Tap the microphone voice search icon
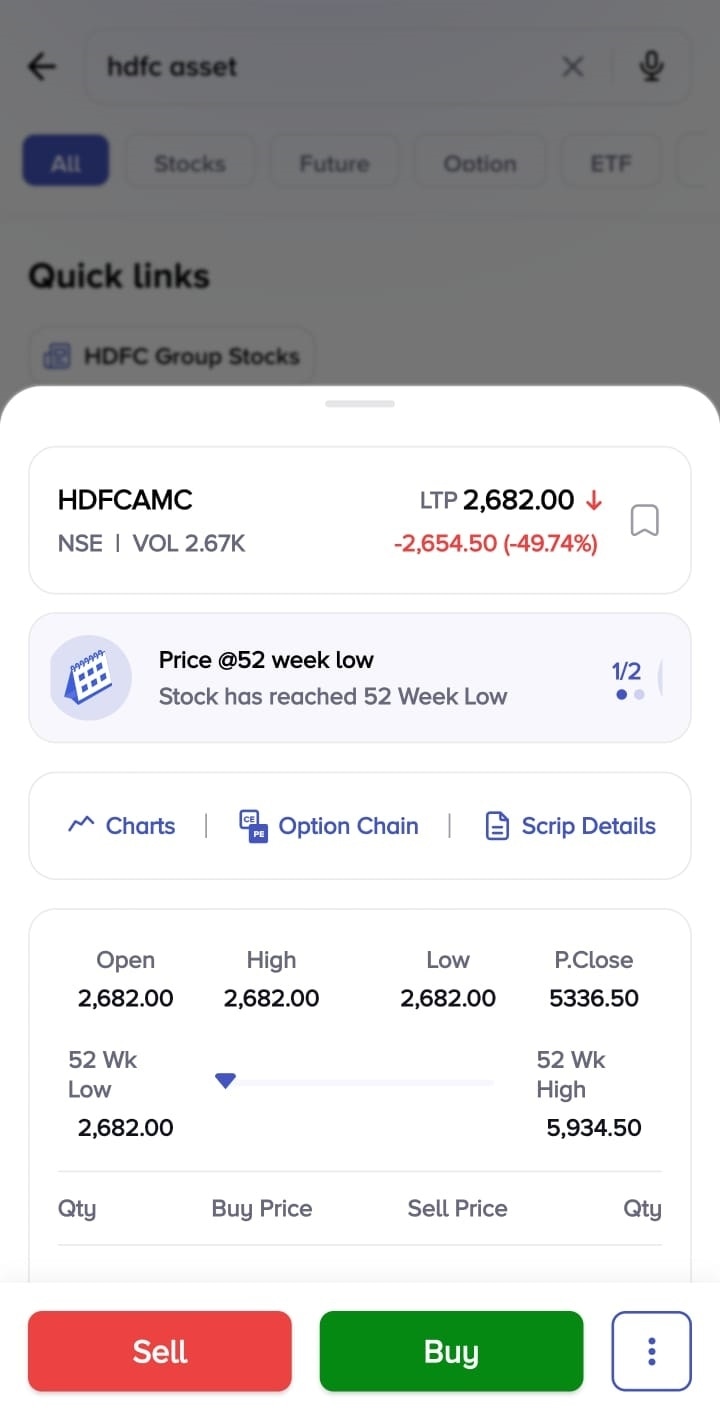Screen dimensions: 720x1420 click(651, 67)
